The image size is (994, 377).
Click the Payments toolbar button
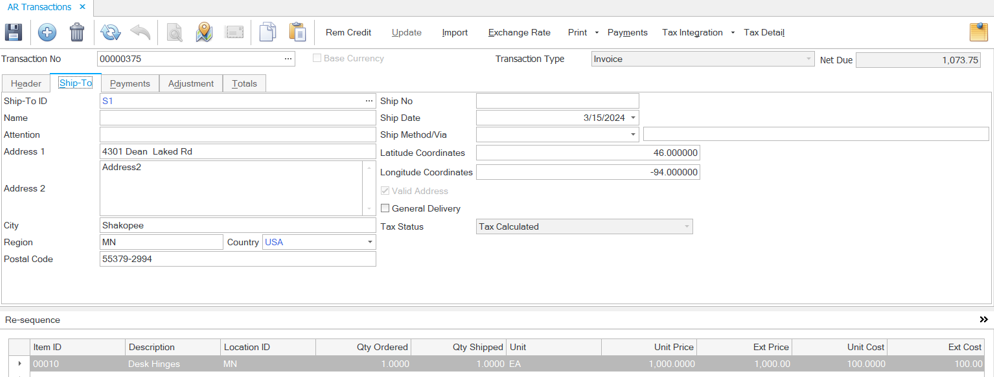coord(628,32)
